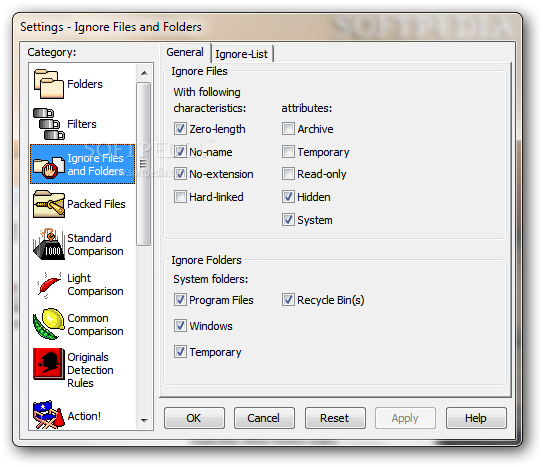
Task: Select the Standard Comparison label
Action: pyautogui.click(x=95, y=244)
